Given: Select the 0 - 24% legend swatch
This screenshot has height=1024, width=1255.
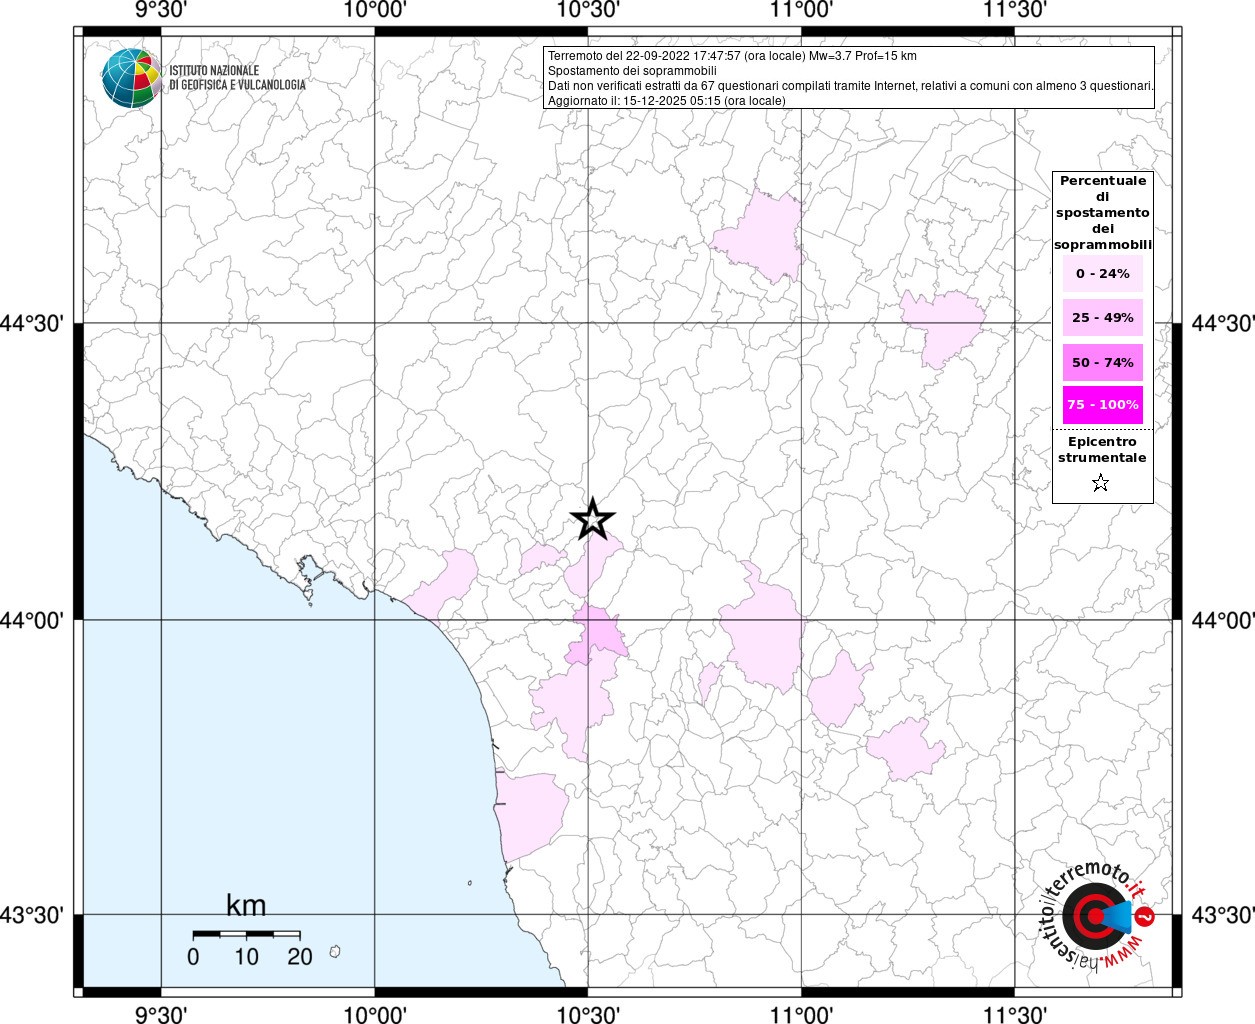Looking at the screenshot, I should click(1102, 273).
